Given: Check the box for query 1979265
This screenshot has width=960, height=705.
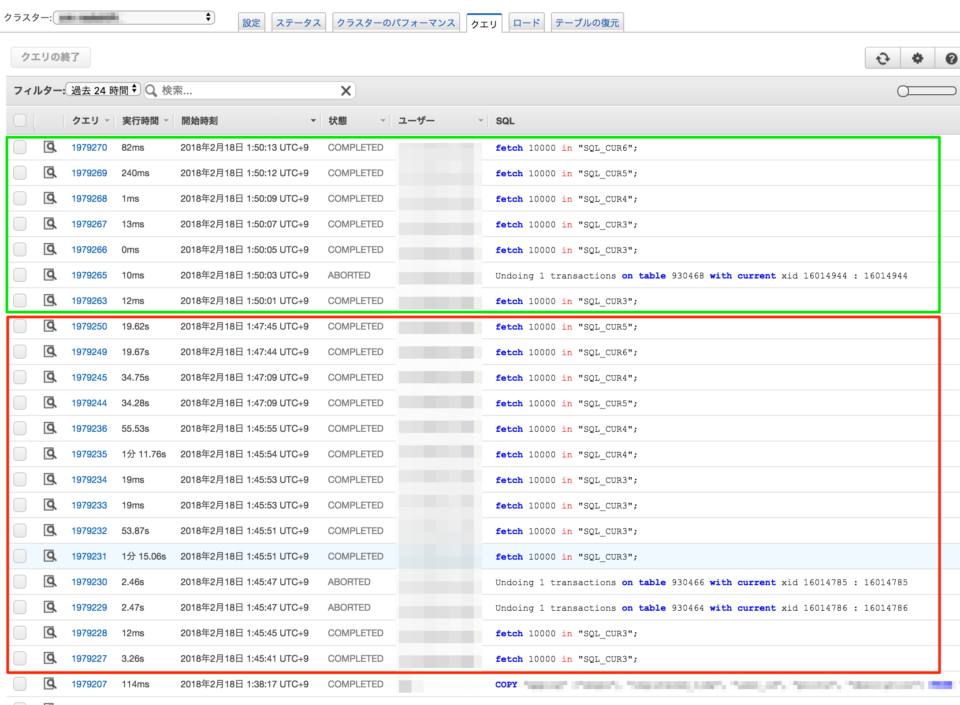Looking at the screenshot, I should (20, 275).
